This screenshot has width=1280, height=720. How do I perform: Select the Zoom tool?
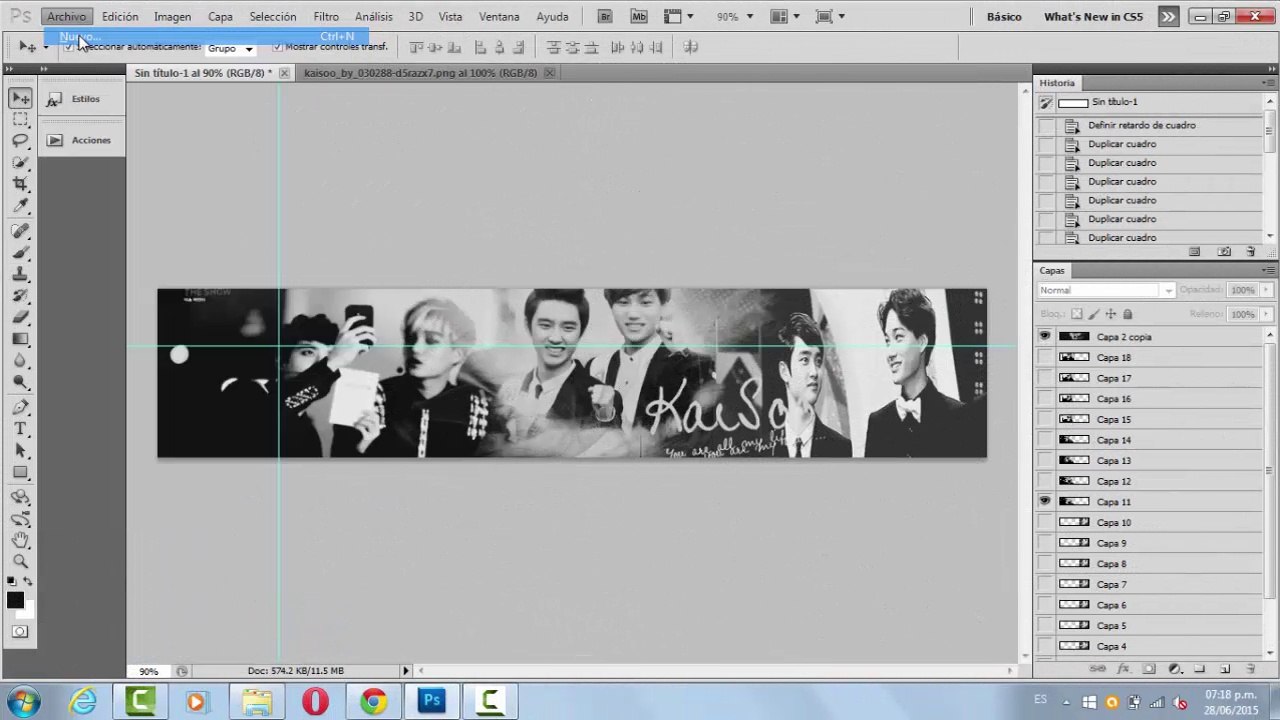tap(20, 562)
